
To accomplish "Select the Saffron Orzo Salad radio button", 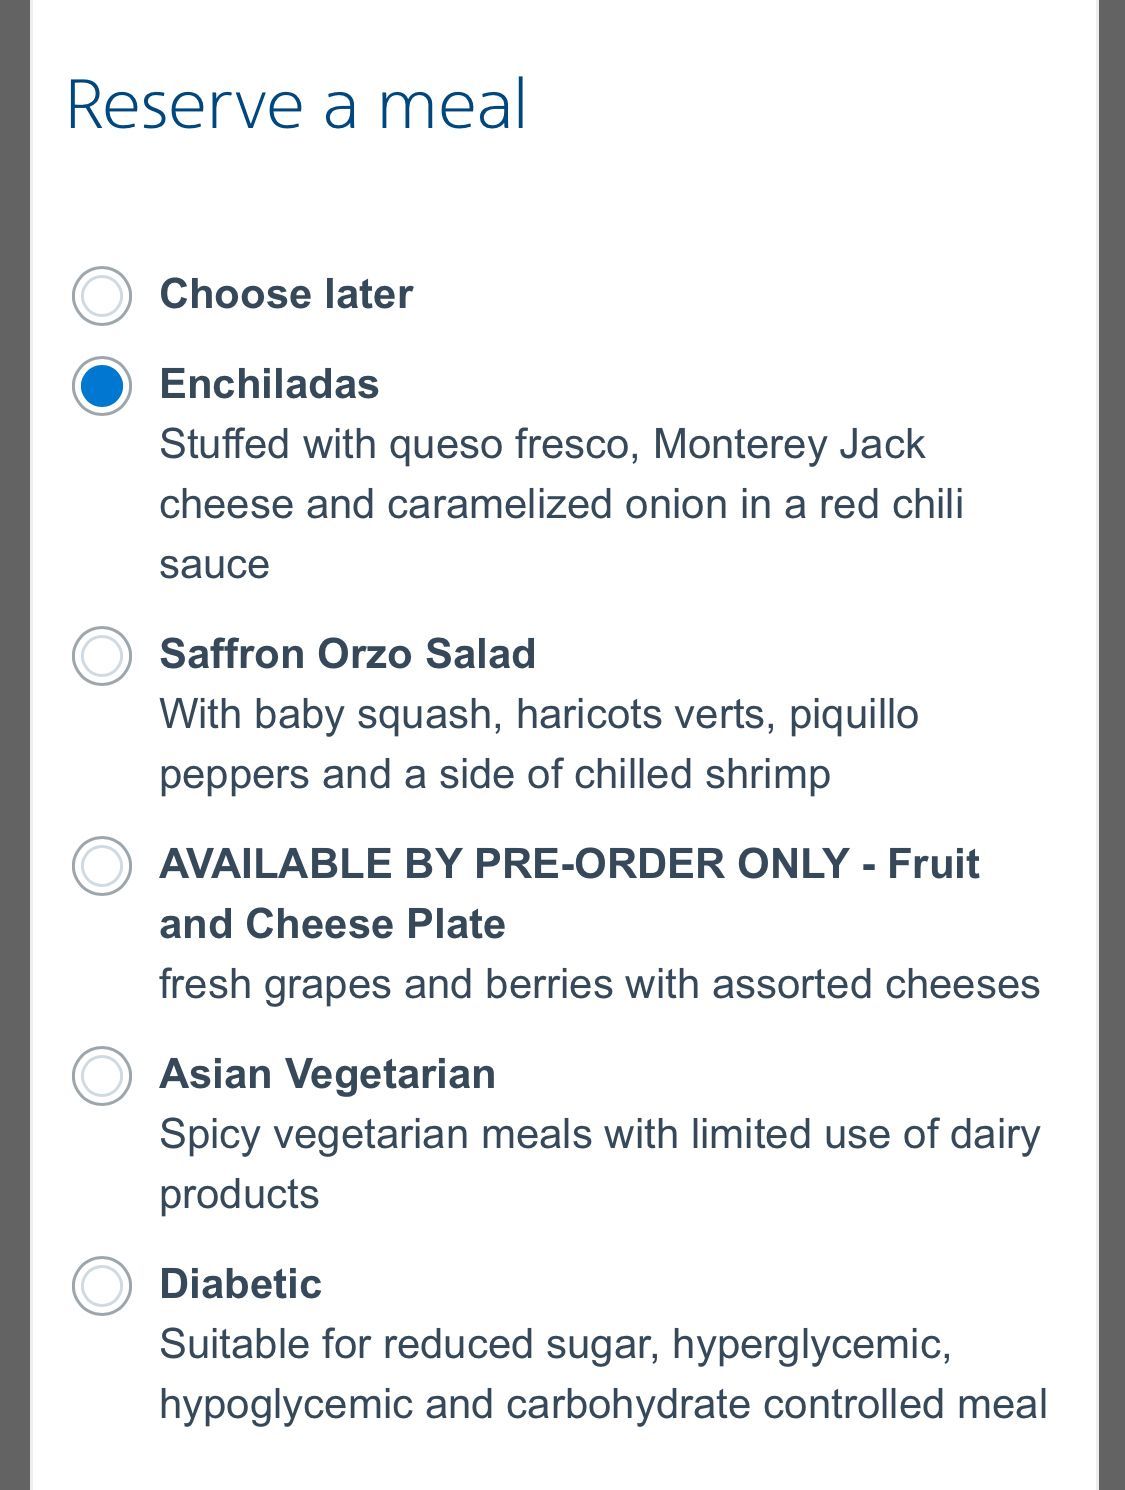I will 102,656.
